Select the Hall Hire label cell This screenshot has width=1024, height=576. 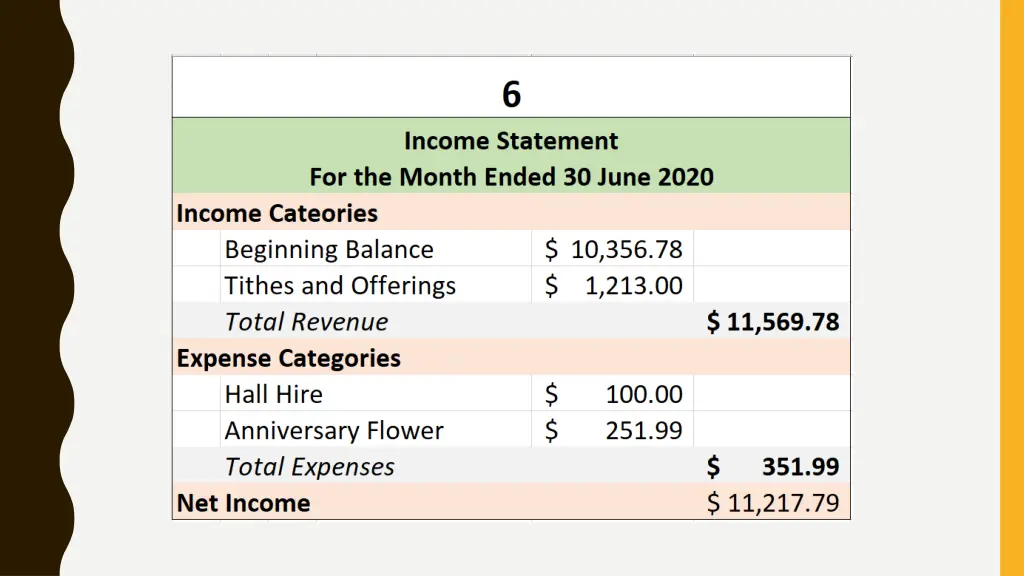tap(376, 394)
